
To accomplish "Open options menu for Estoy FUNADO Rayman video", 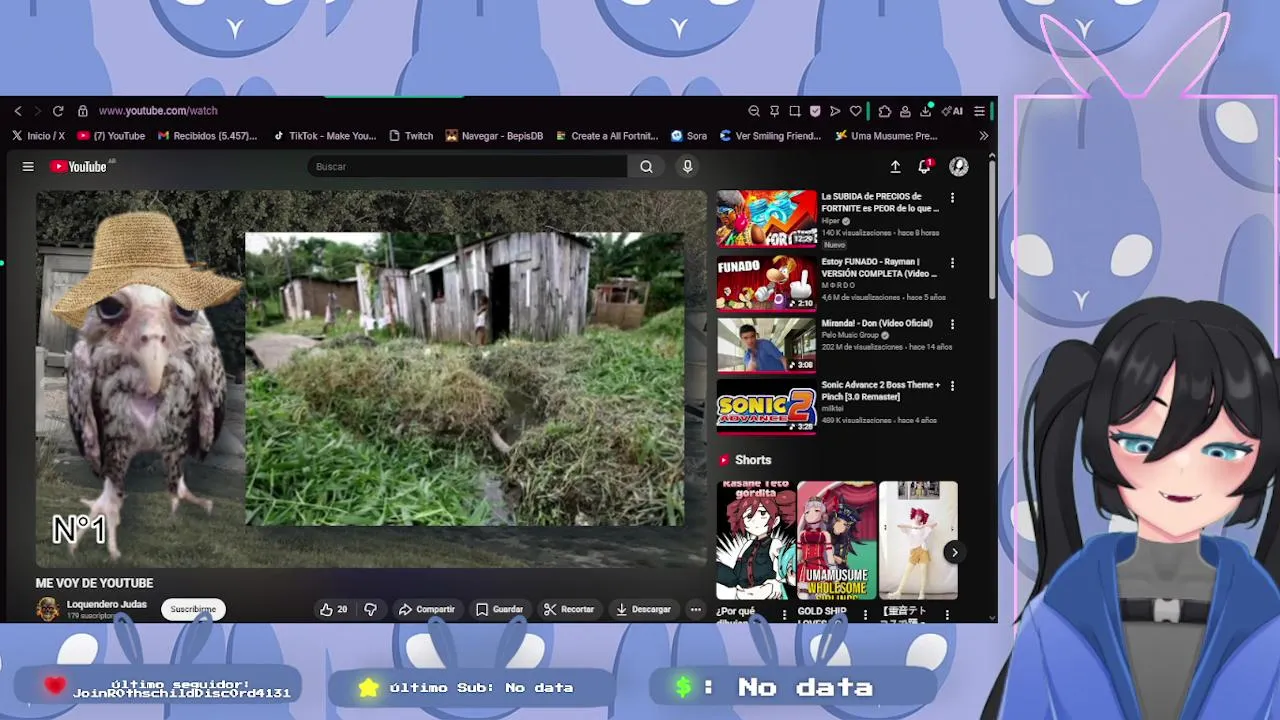I will tap(952, 263).
